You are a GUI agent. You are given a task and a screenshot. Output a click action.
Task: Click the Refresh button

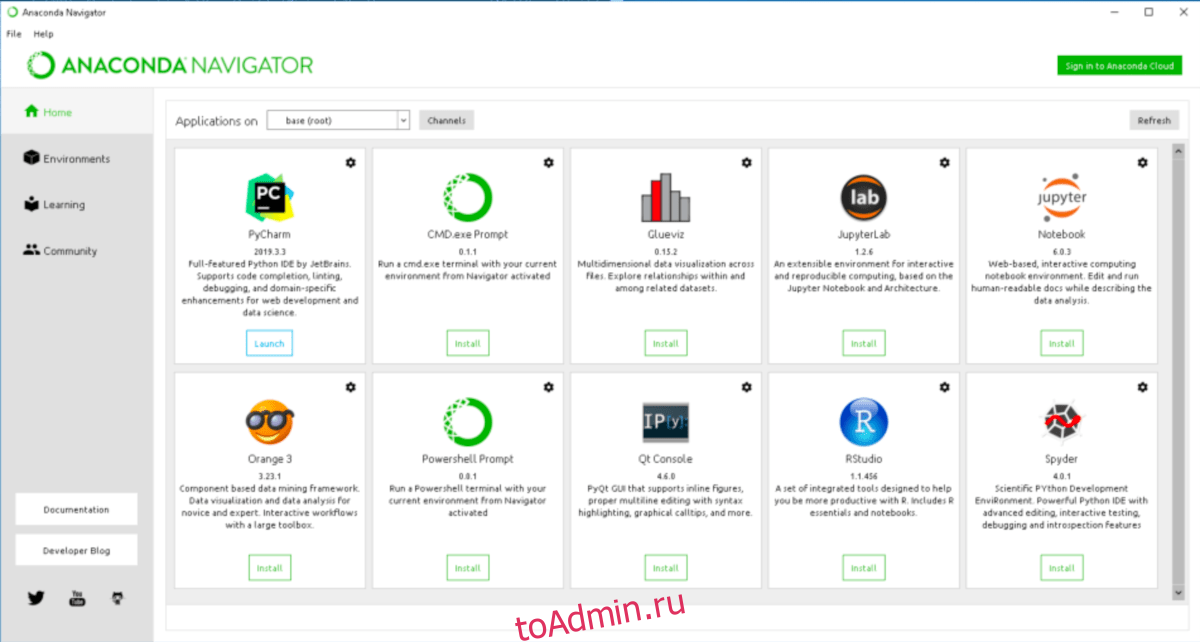pos(1153,120)
